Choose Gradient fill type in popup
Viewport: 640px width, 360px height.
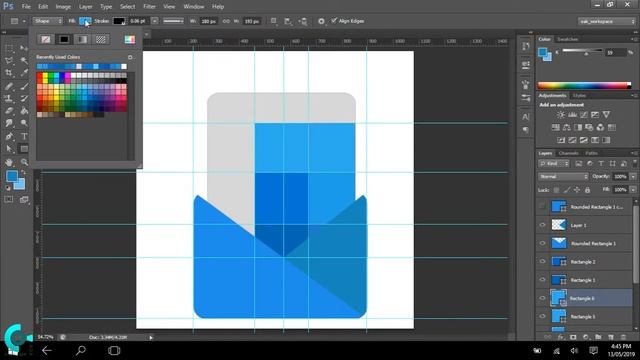coord(82,39)
